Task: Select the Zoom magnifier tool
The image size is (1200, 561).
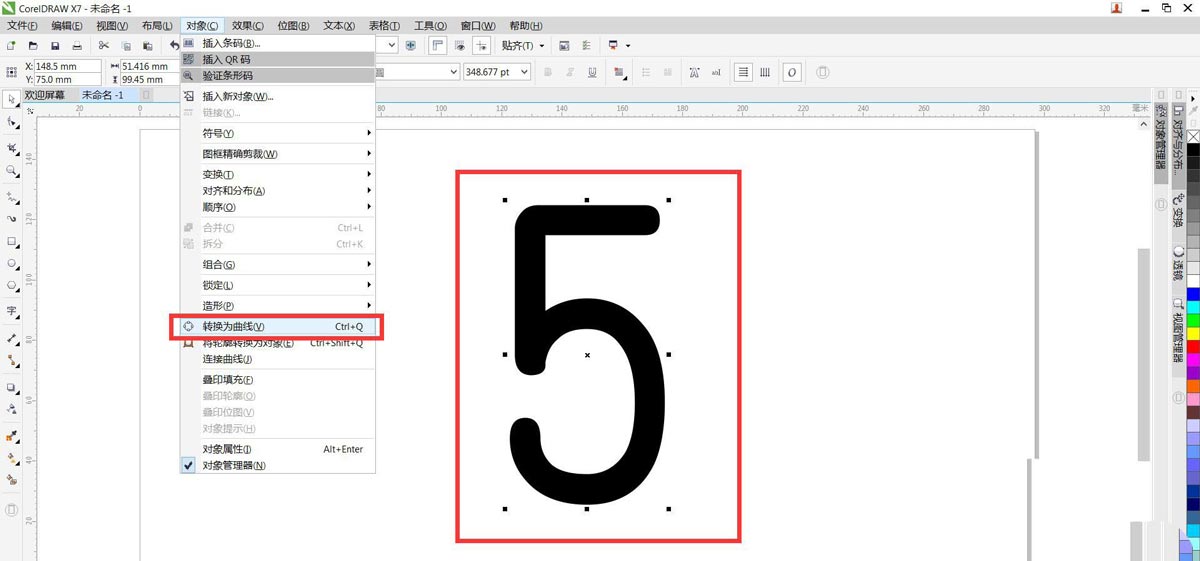Action: pyautogui.click(x=11, y=171)
